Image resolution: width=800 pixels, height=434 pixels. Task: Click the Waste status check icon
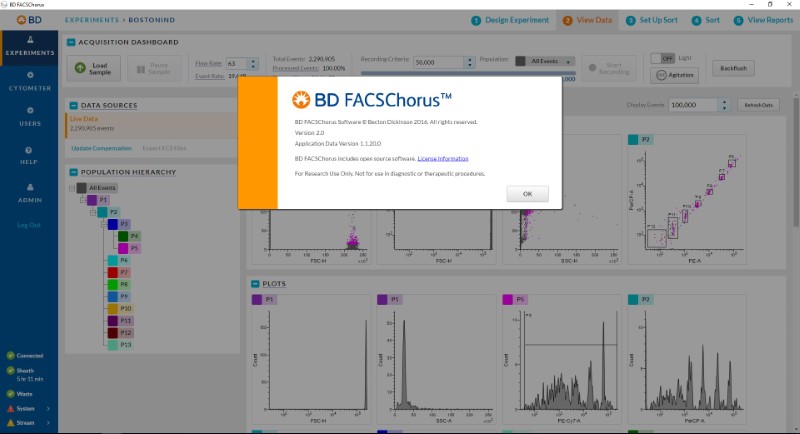[x=10, y=394]
